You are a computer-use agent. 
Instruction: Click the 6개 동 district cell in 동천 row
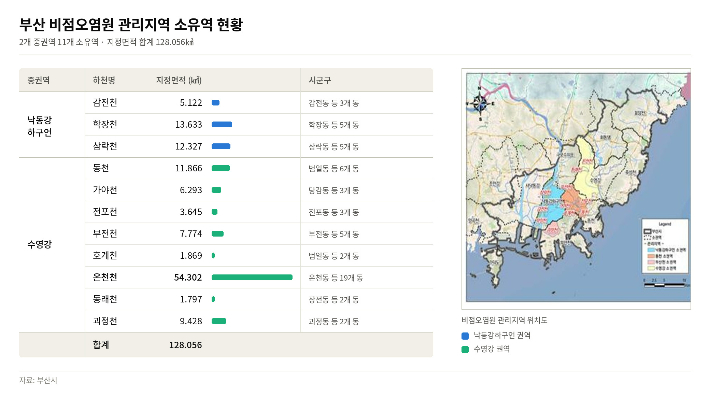(334, 168)
